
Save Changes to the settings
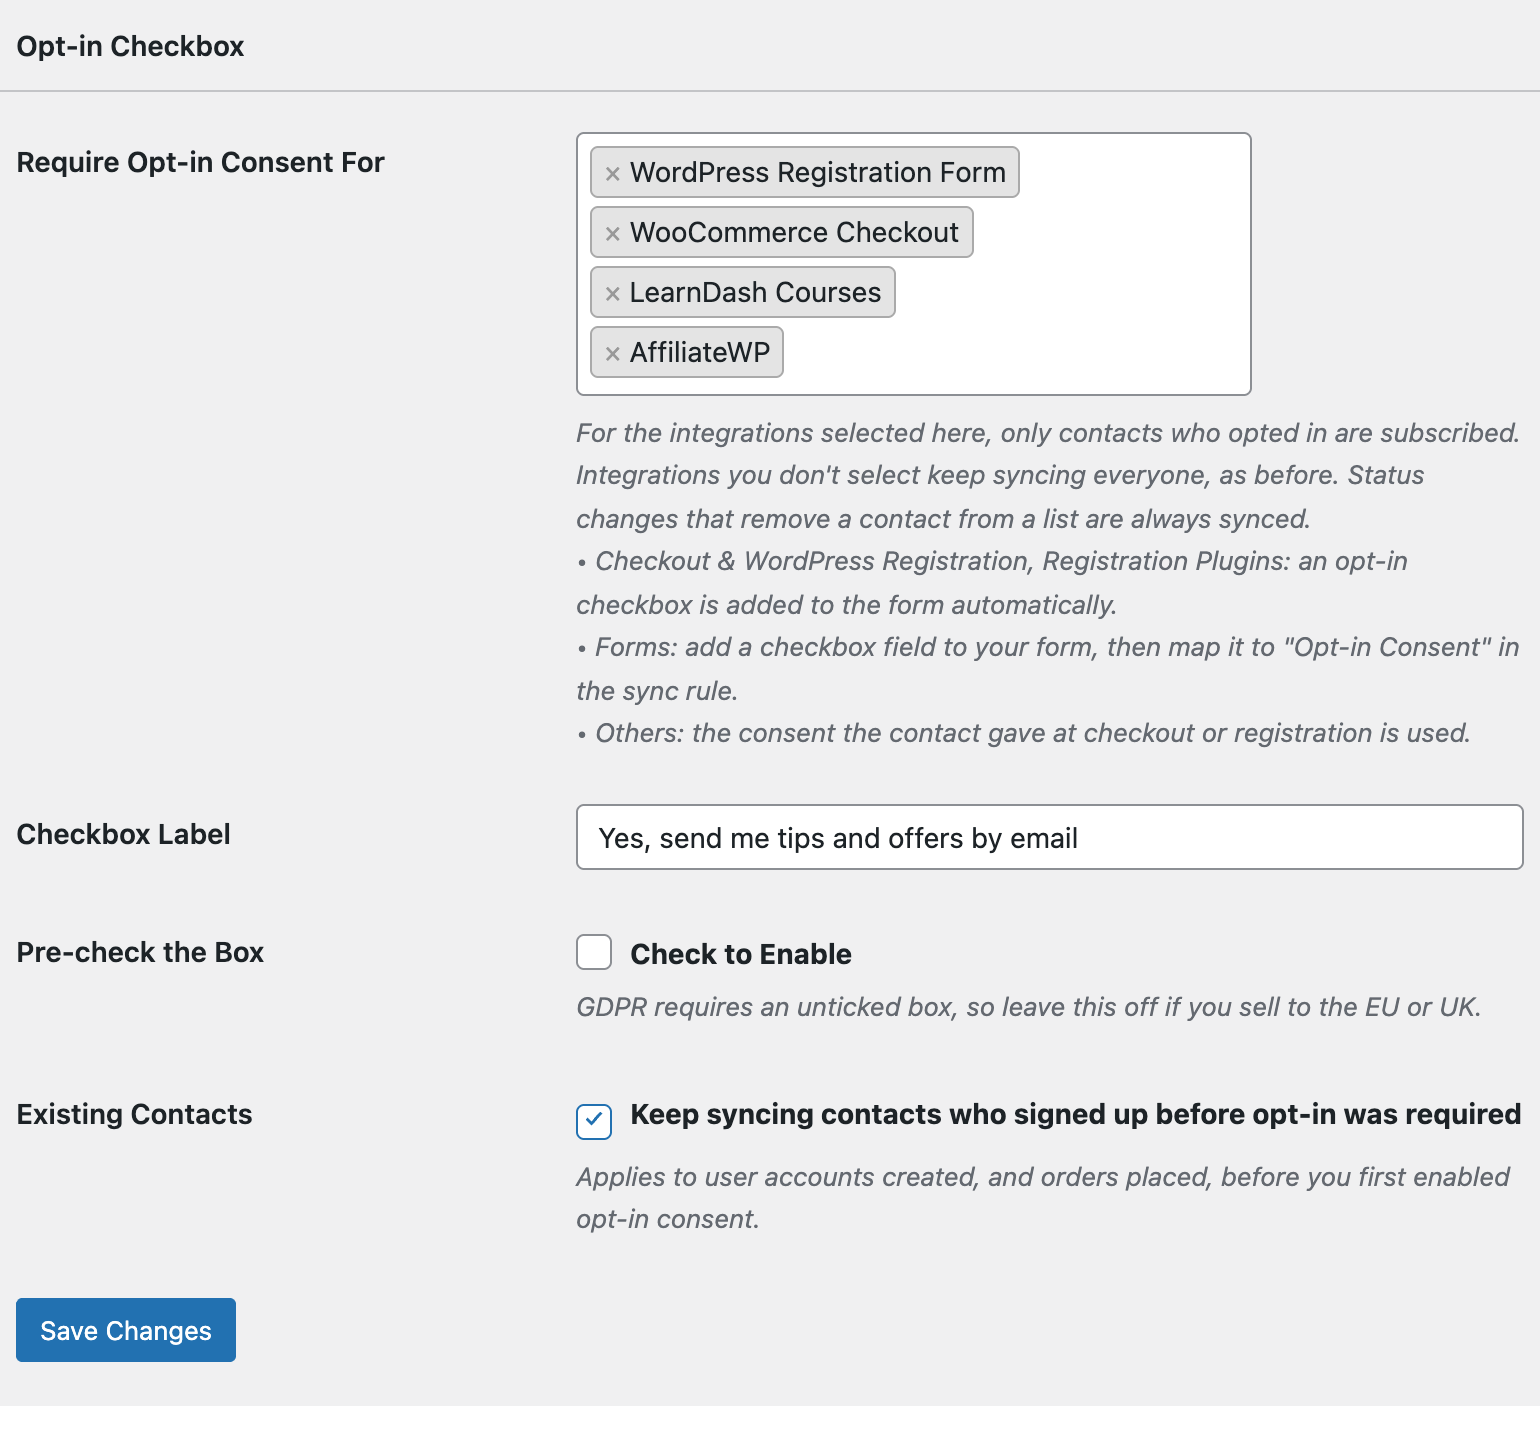[126, 1330]
